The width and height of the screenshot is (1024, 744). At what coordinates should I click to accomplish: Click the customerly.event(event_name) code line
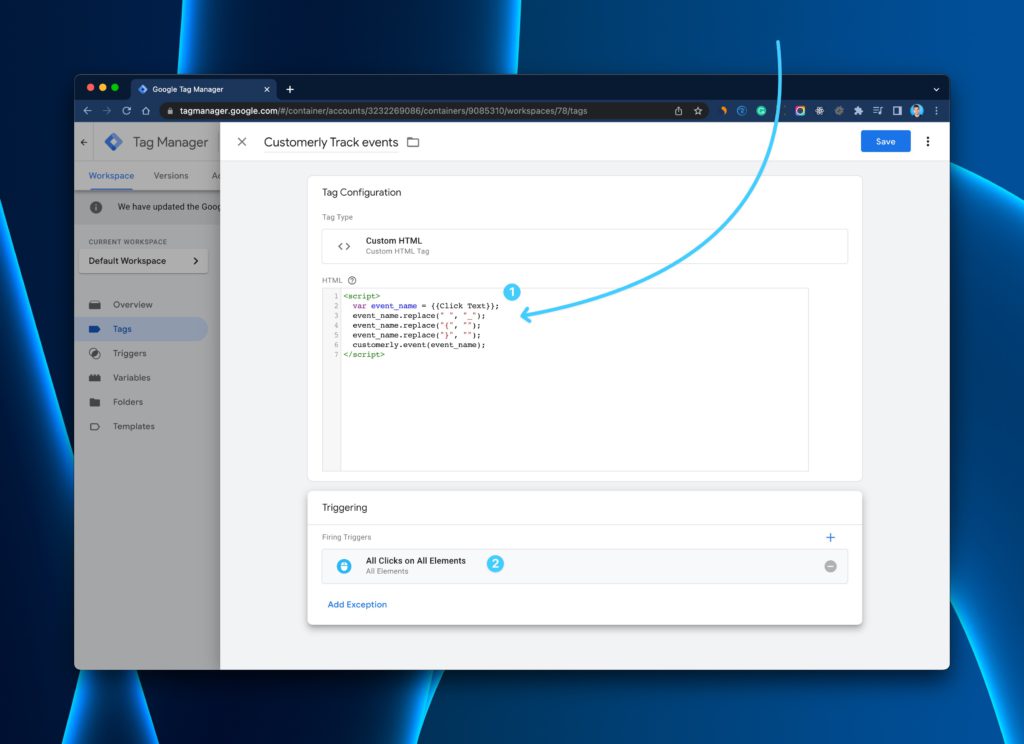click(419, 345)
